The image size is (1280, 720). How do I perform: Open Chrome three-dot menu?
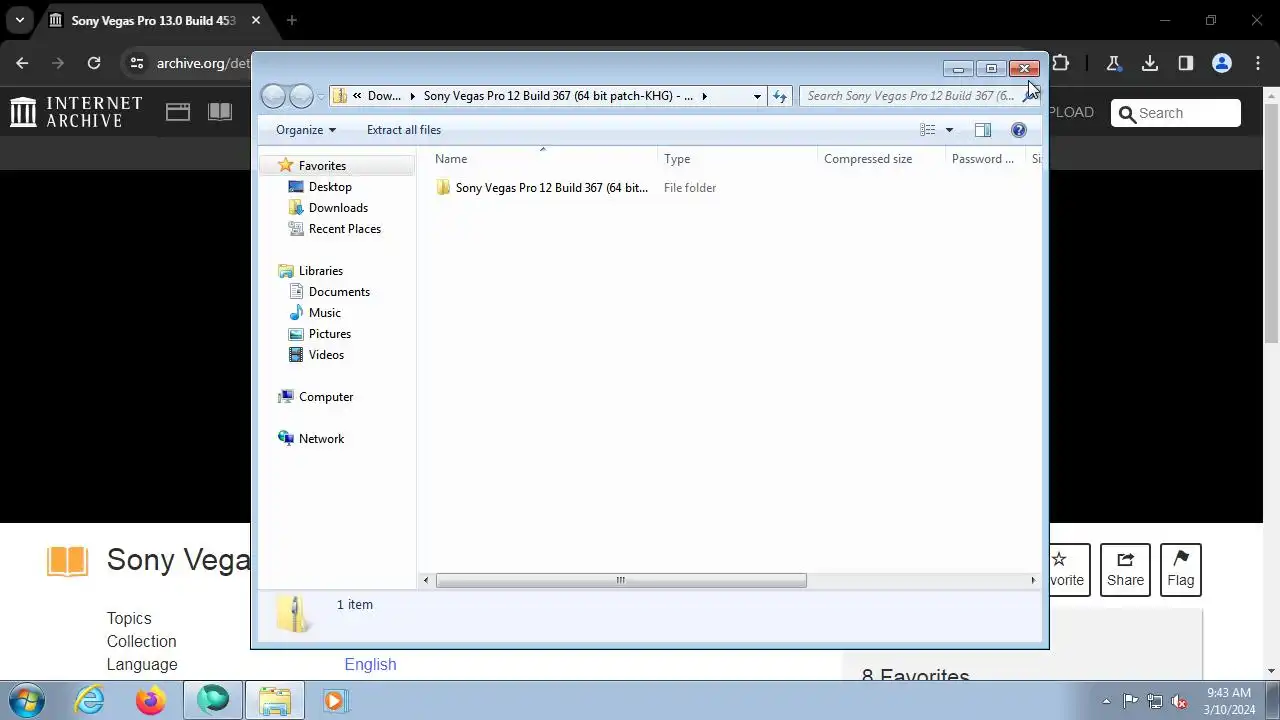click(1258, 63)
